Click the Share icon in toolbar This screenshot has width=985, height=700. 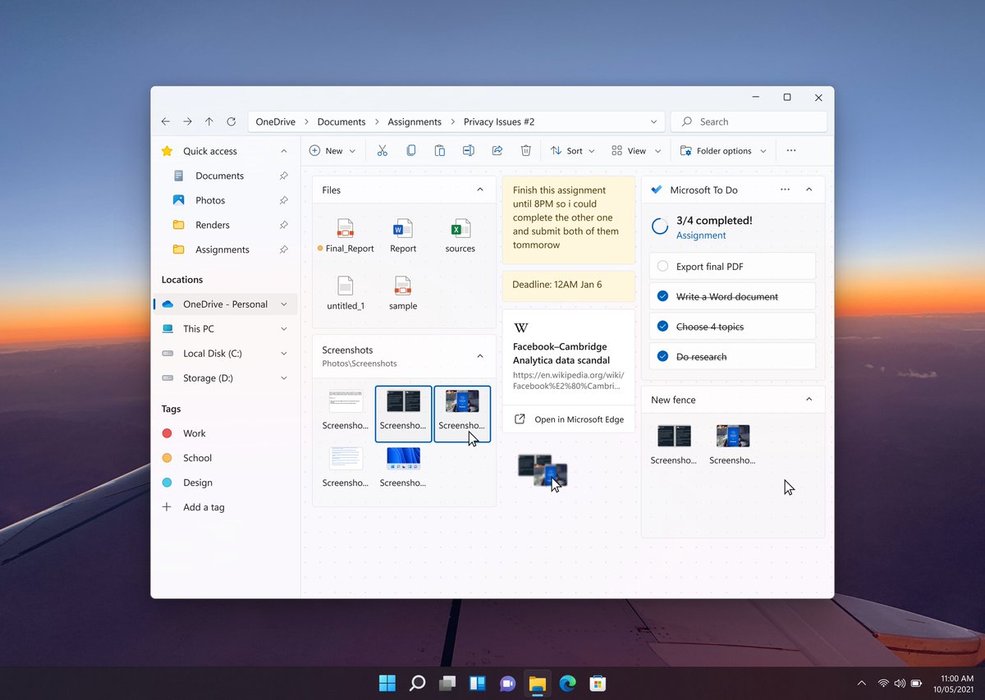(497, 151)
